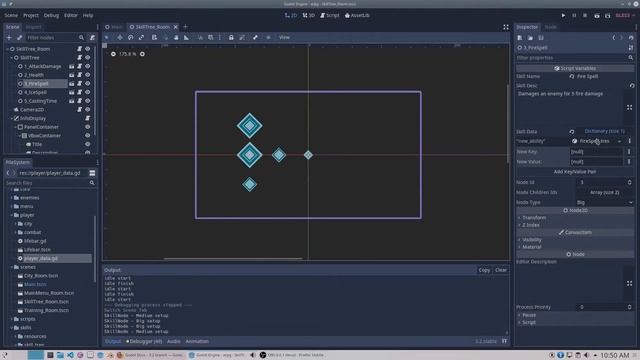Open Node Children Ids array editor

(604, 192)
